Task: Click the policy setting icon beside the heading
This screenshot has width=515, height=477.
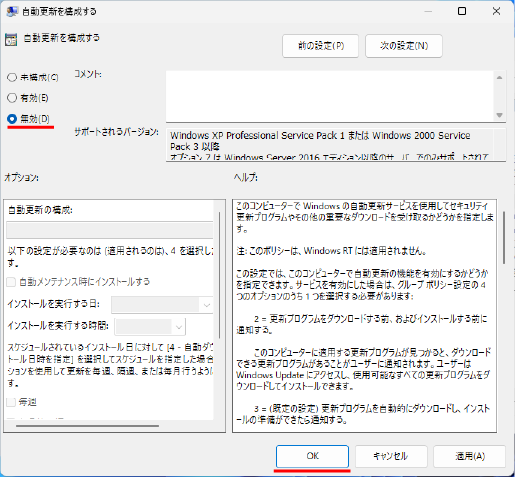Action: [x=11, y=40]
